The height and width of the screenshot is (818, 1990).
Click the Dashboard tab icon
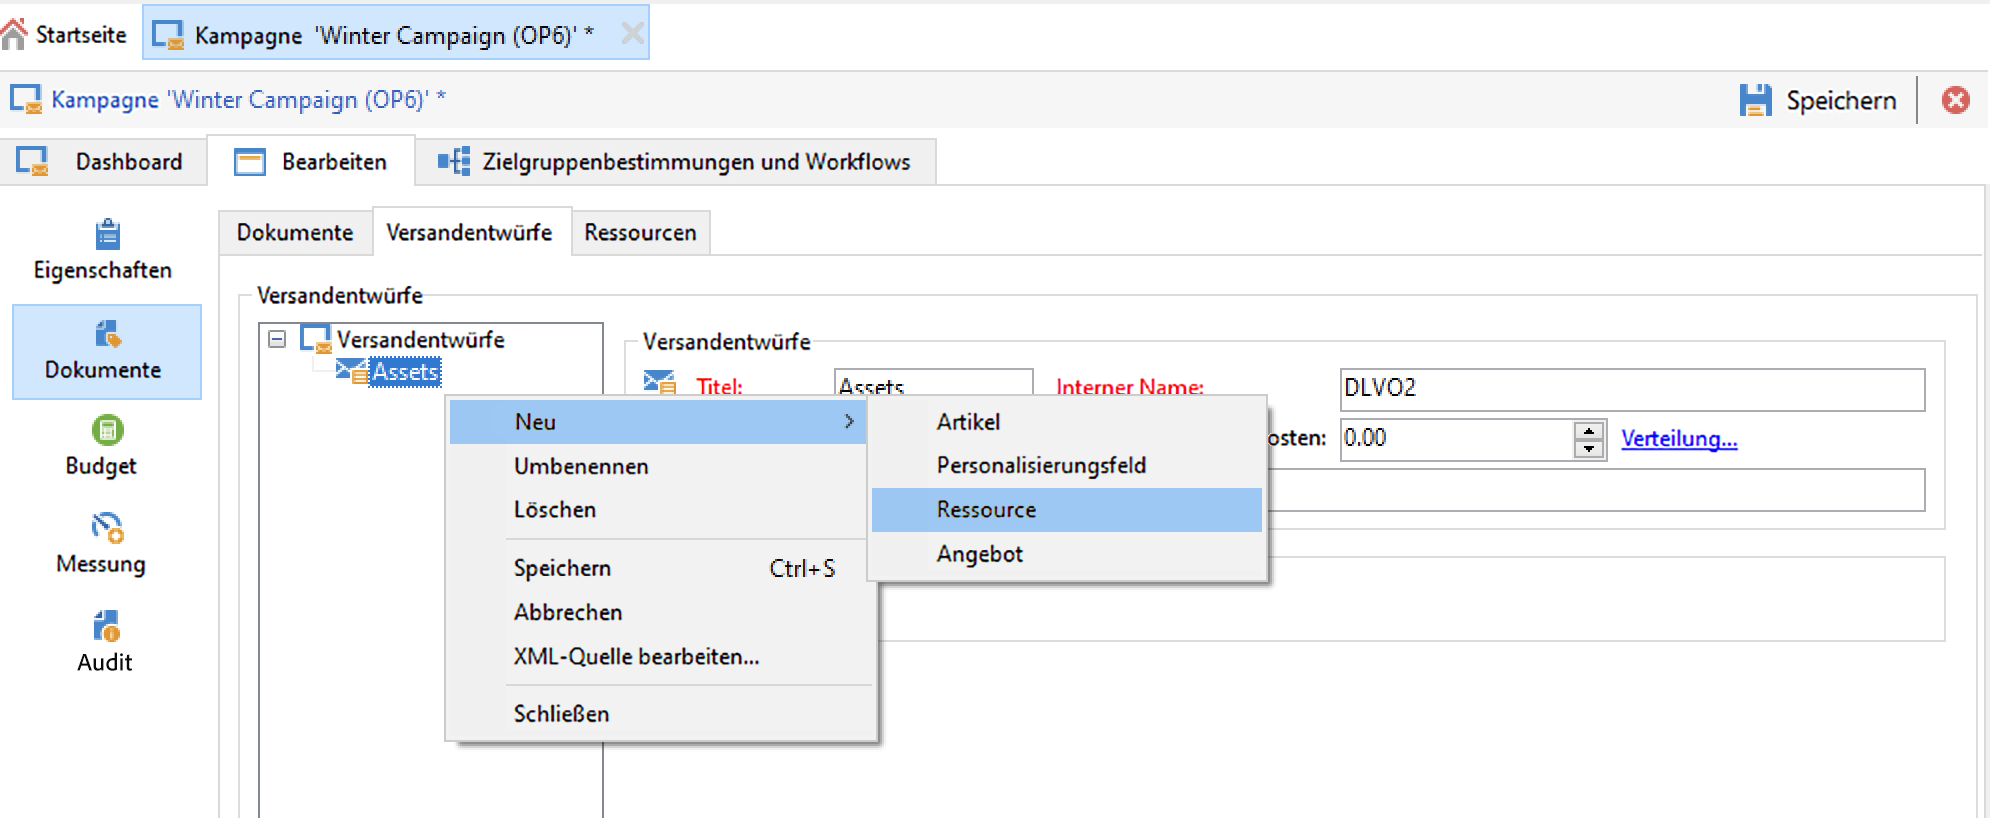point(32,161)
